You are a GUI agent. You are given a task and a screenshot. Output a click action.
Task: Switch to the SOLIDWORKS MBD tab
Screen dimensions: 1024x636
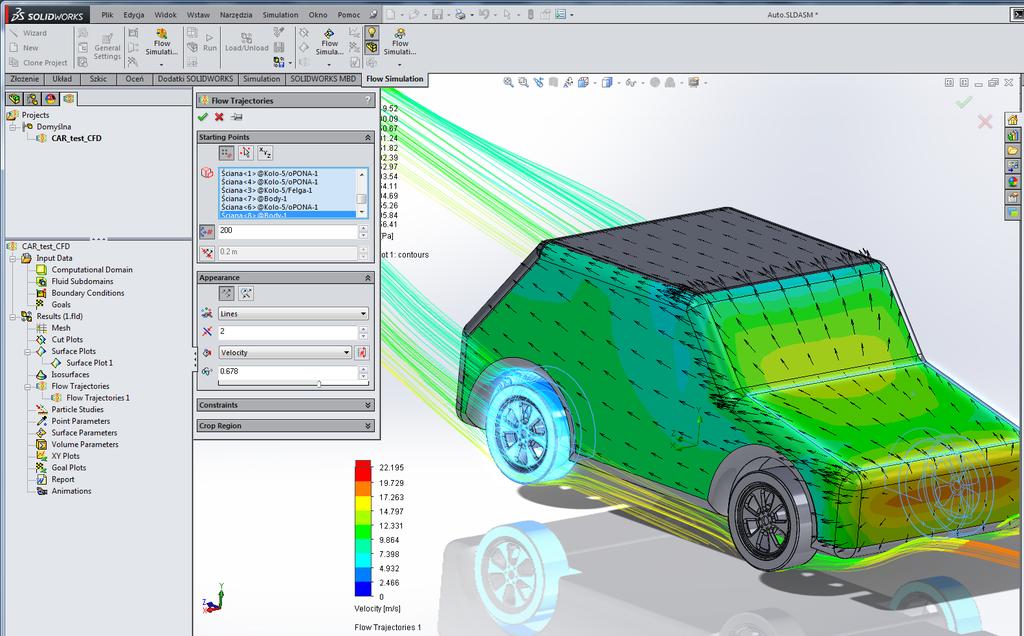coord(323,79)
